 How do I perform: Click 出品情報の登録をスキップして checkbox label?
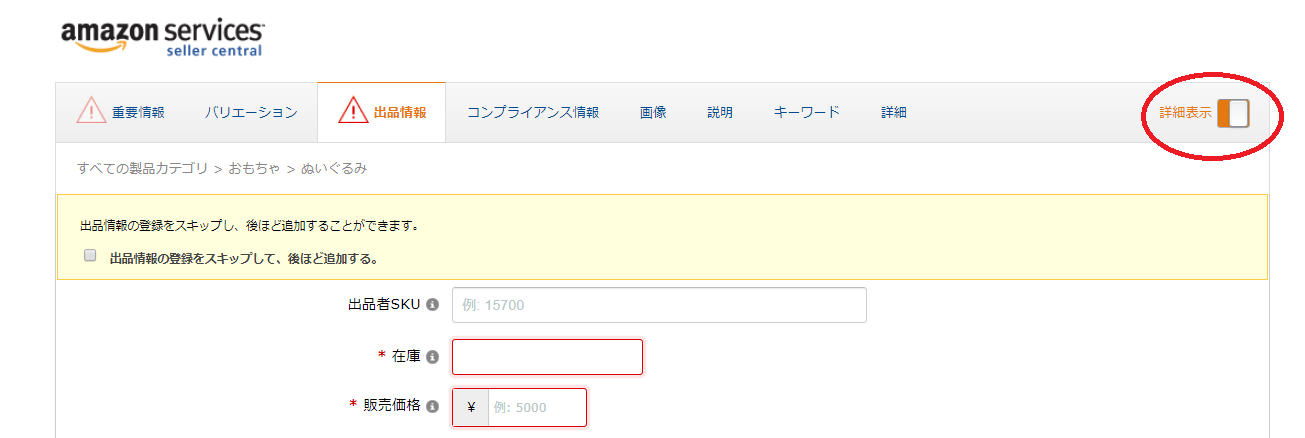click(x=243, y=258)
